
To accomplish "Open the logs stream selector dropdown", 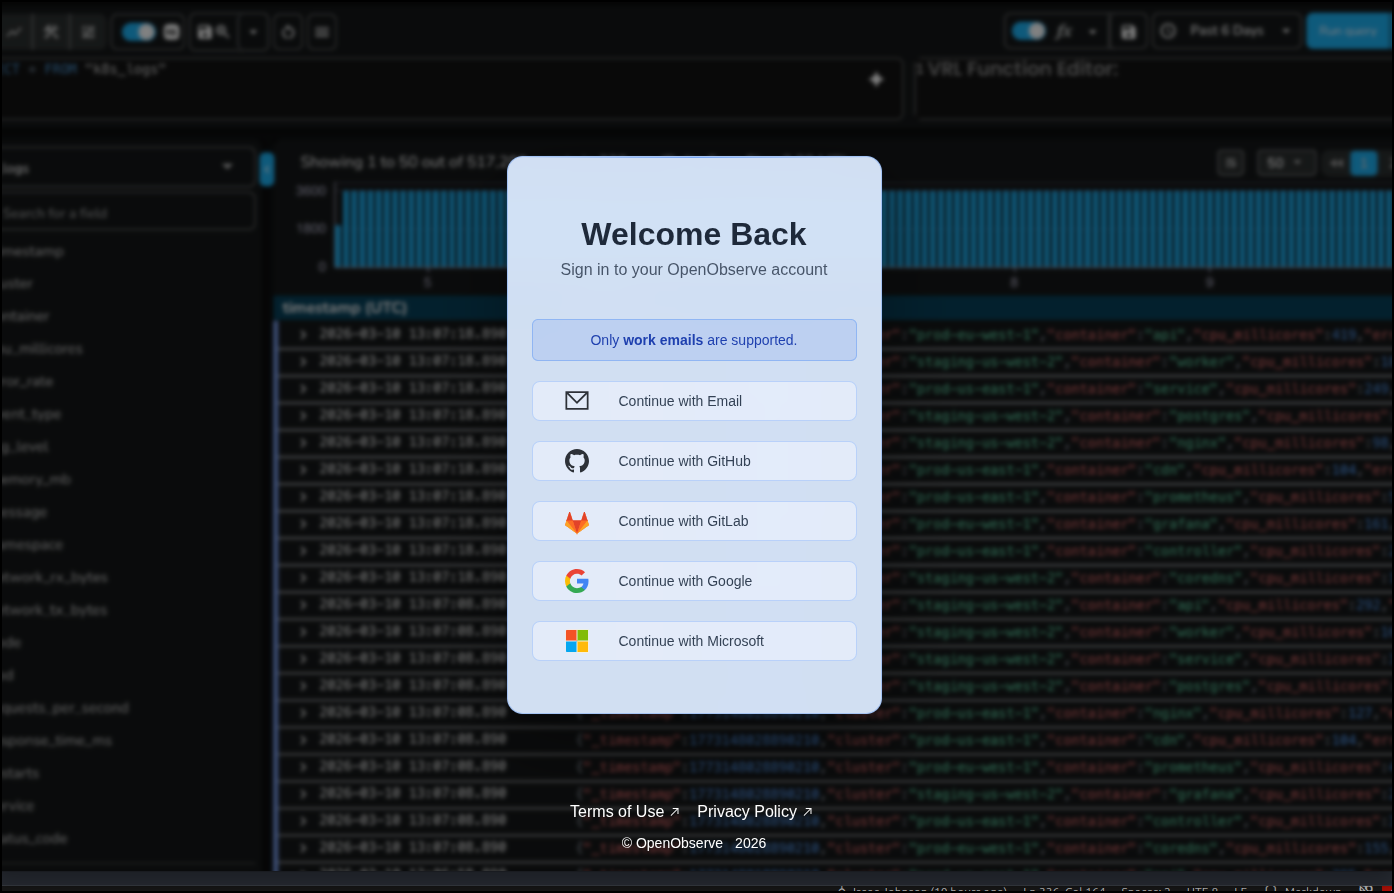I will click(127, 168).
